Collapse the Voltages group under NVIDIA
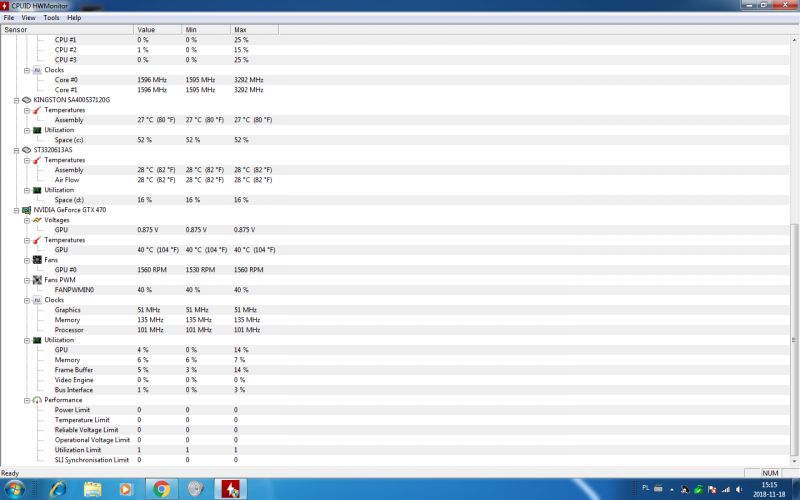 (27, 220)
